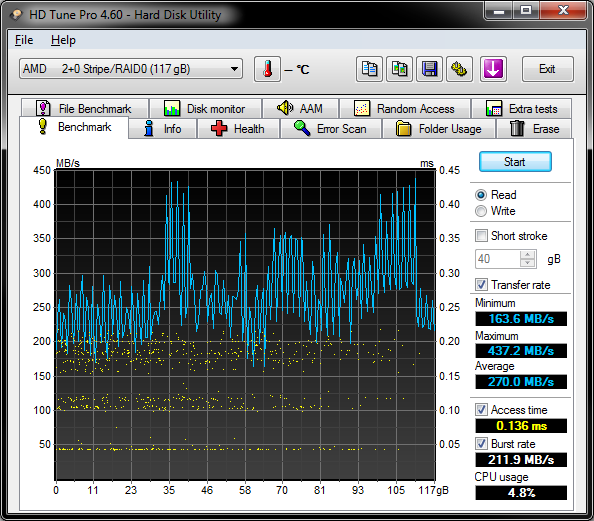Toggle the Access time checkbox

[x=481, y=410]
